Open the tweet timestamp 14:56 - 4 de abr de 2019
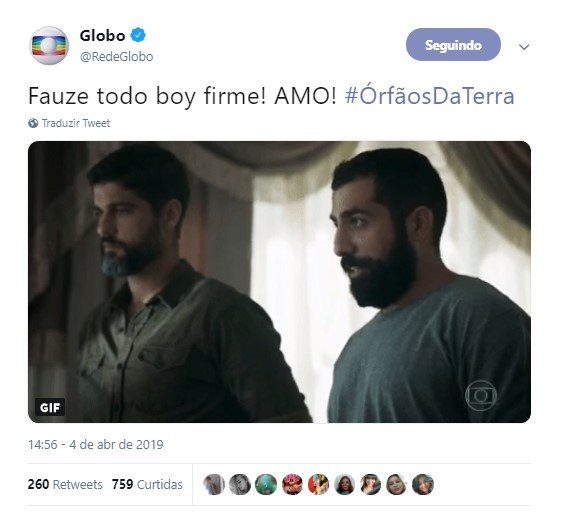The image size is (561, 513). pos(96,444)
